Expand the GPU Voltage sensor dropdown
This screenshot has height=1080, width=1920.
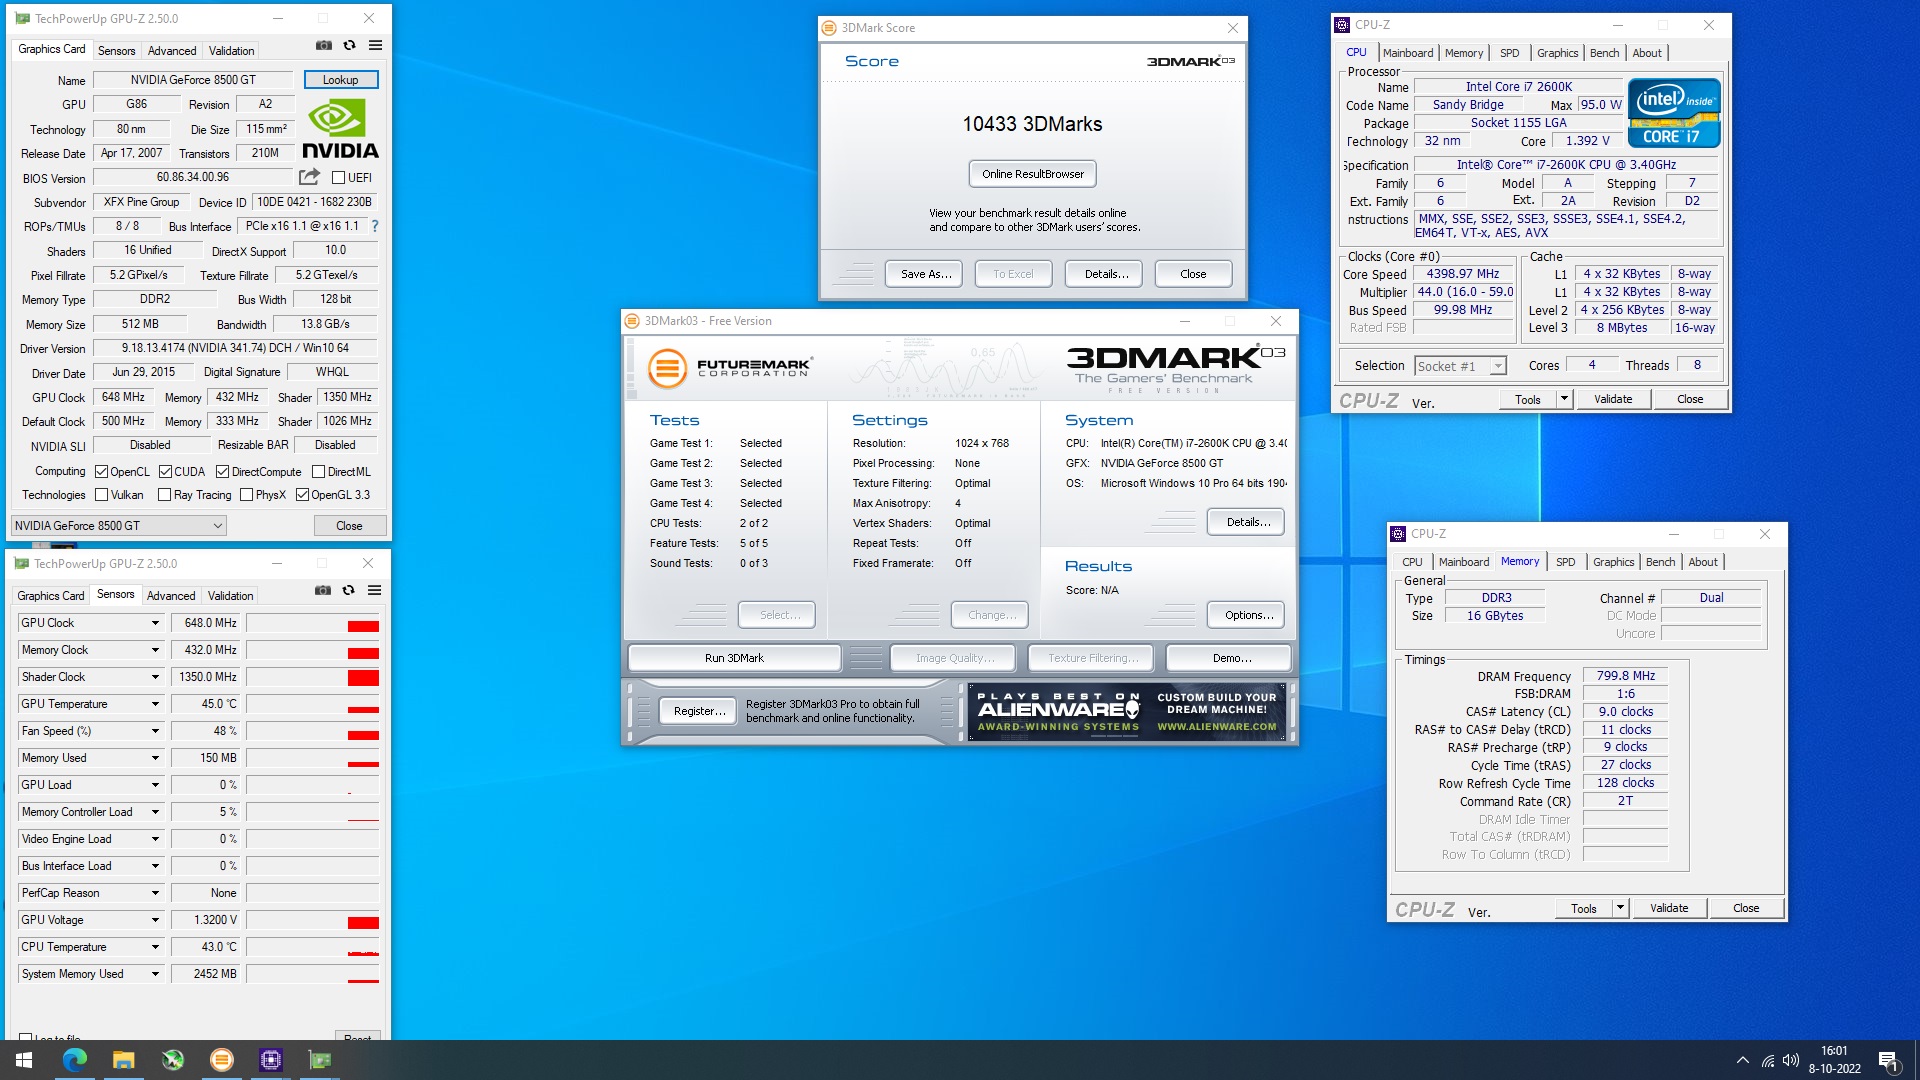click(155, 920)
